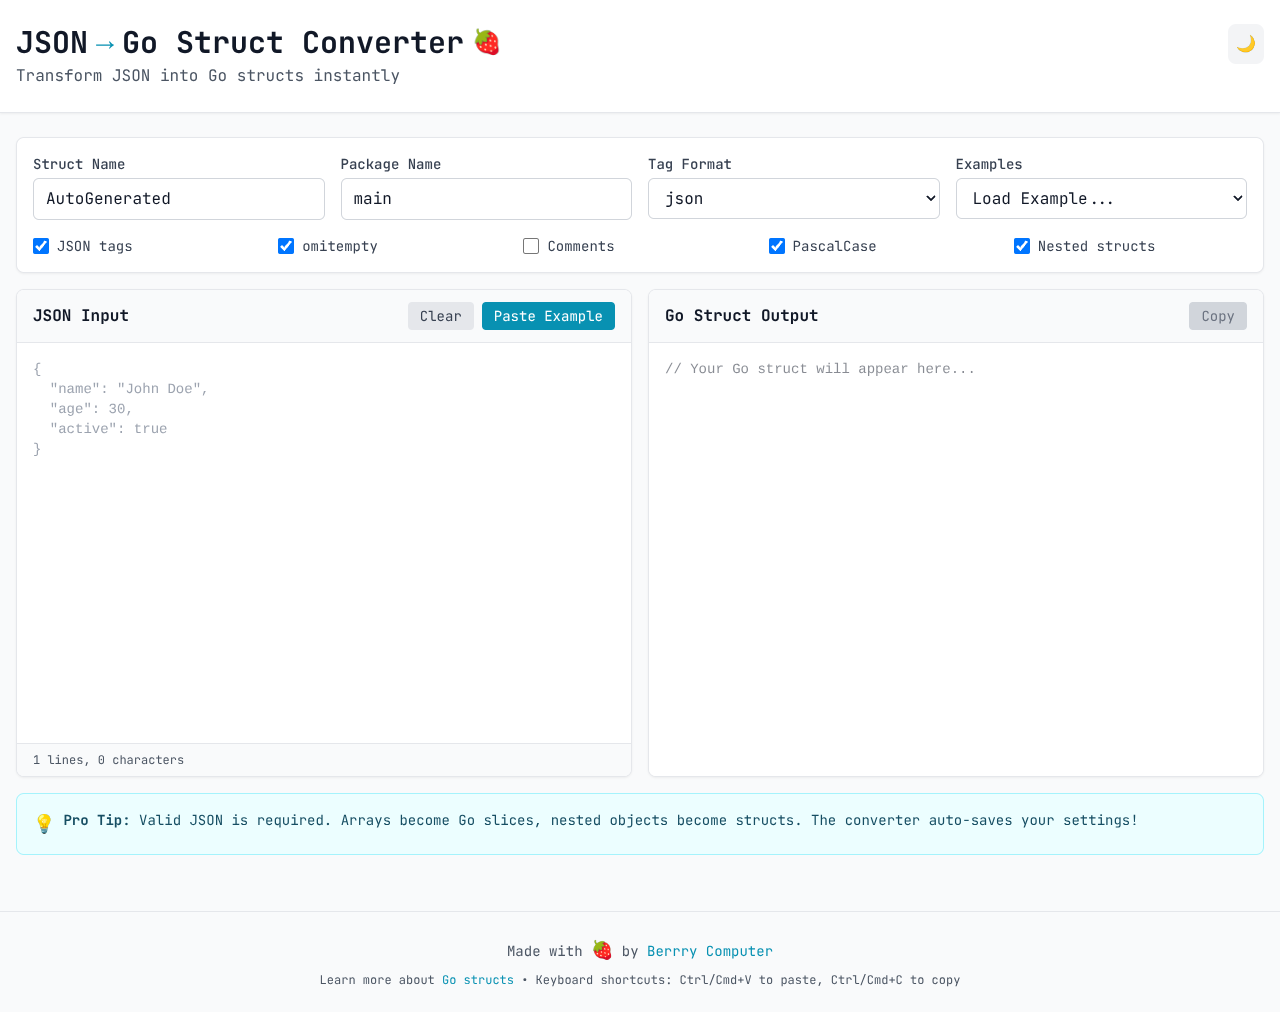The width and height of the screenshot is (1280, 1012).
Task: Uncheck the omitempty option
Action: 286,246
